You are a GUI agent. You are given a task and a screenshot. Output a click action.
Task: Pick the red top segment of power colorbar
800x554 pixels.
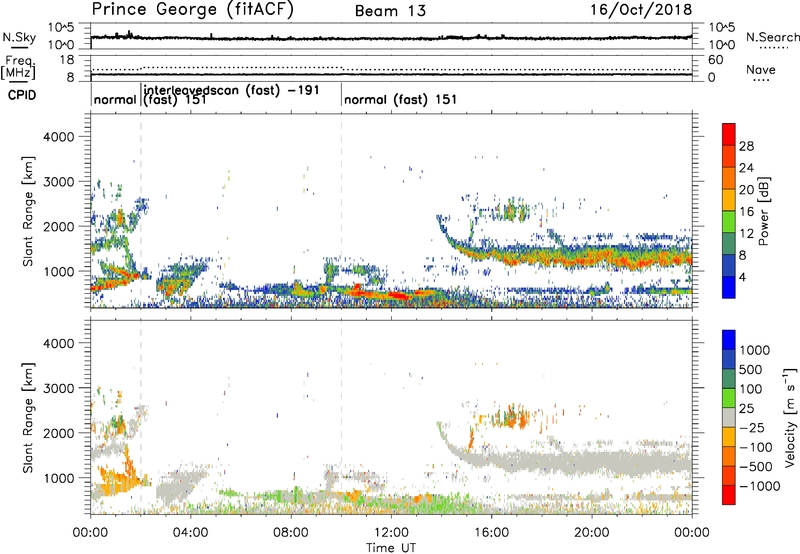pyautogui.click(x=729, y=135)
